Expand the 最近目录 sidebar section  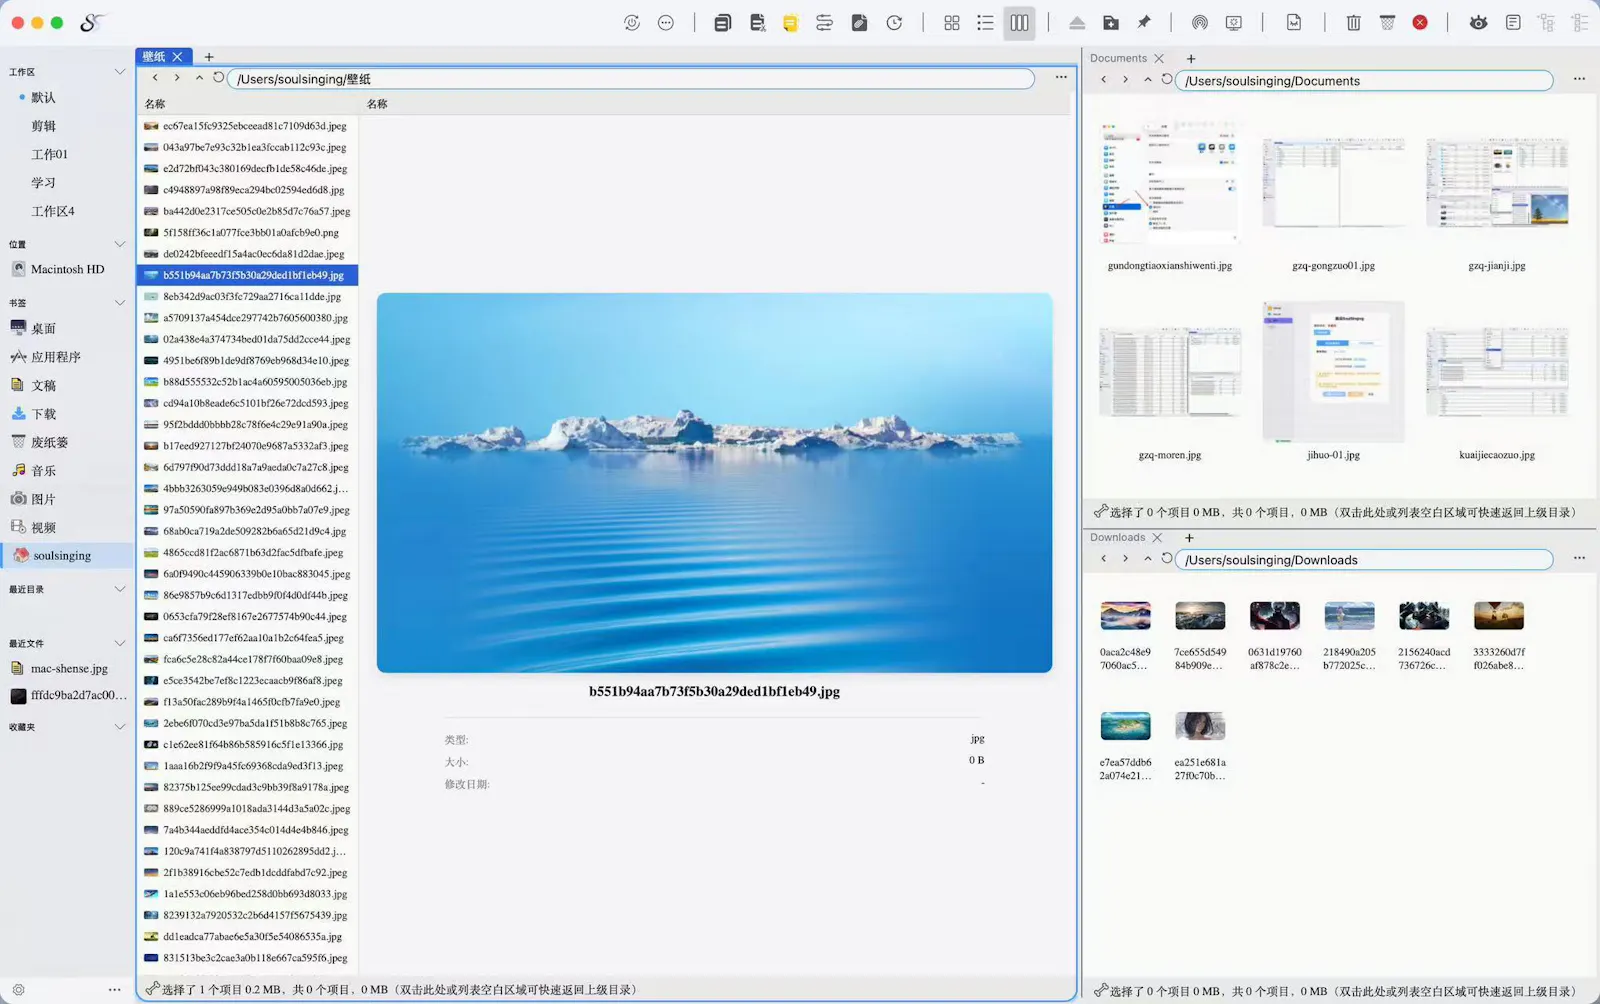click(120, 589)
